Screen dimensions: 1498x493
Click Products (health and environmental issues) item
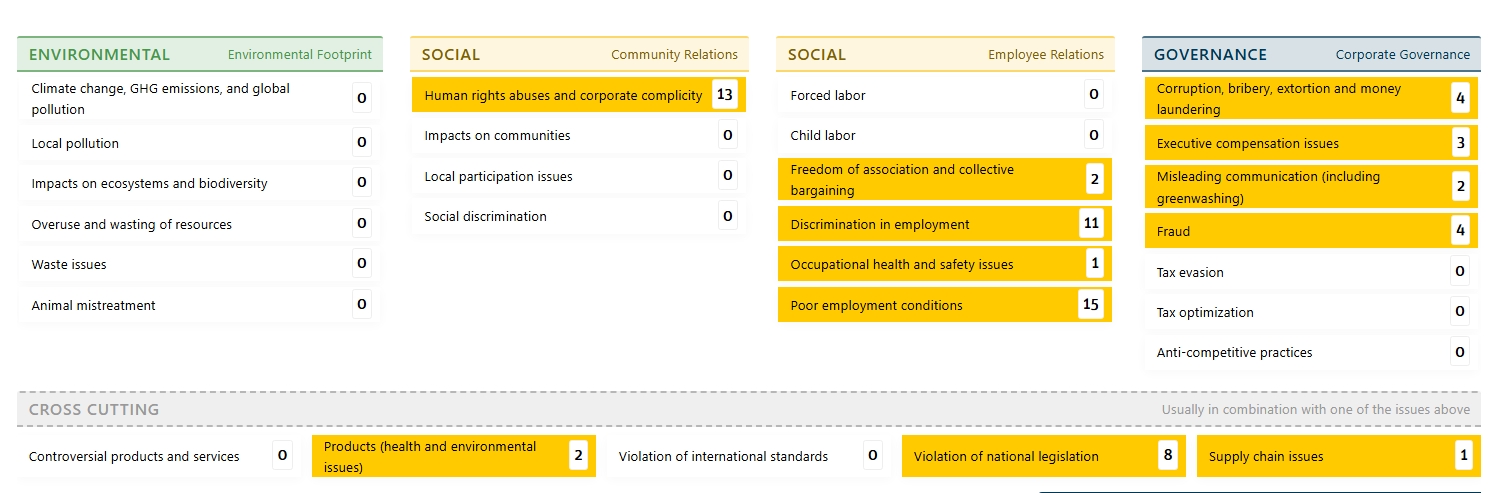(x=454, y=456)
